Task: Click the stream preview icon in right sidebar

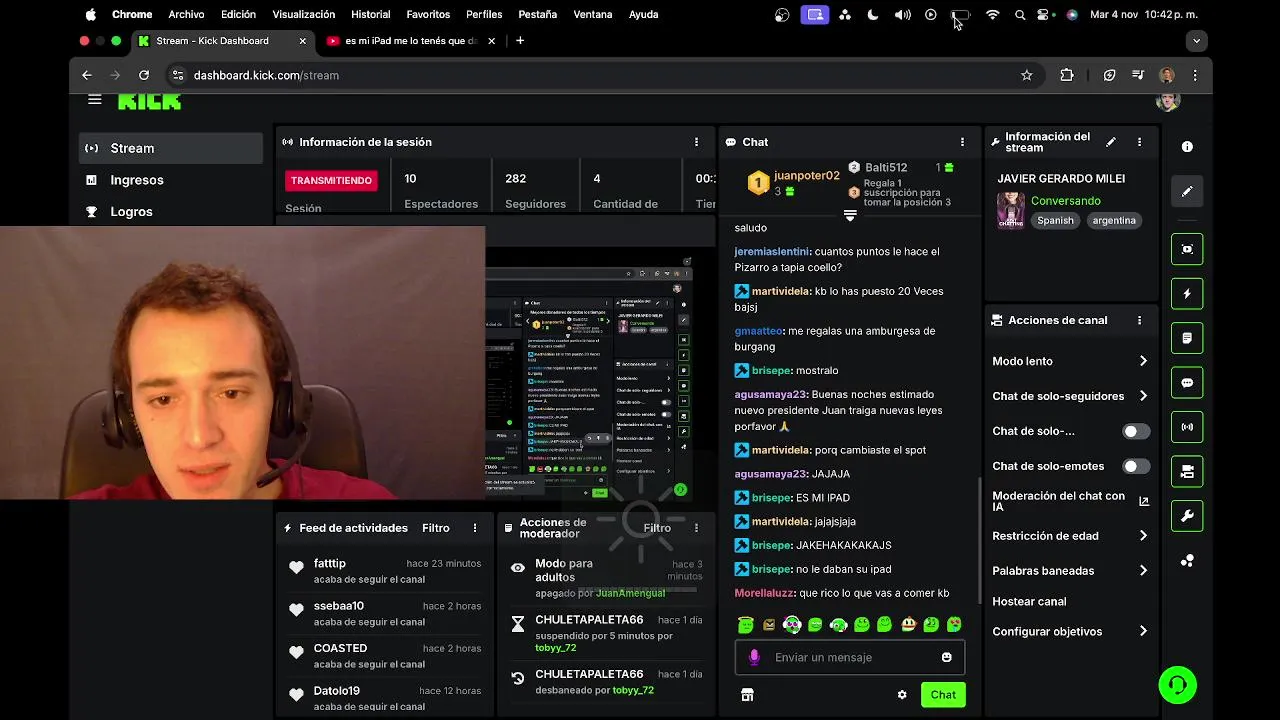Action: pyautogui.click(x=1187, y=249)
